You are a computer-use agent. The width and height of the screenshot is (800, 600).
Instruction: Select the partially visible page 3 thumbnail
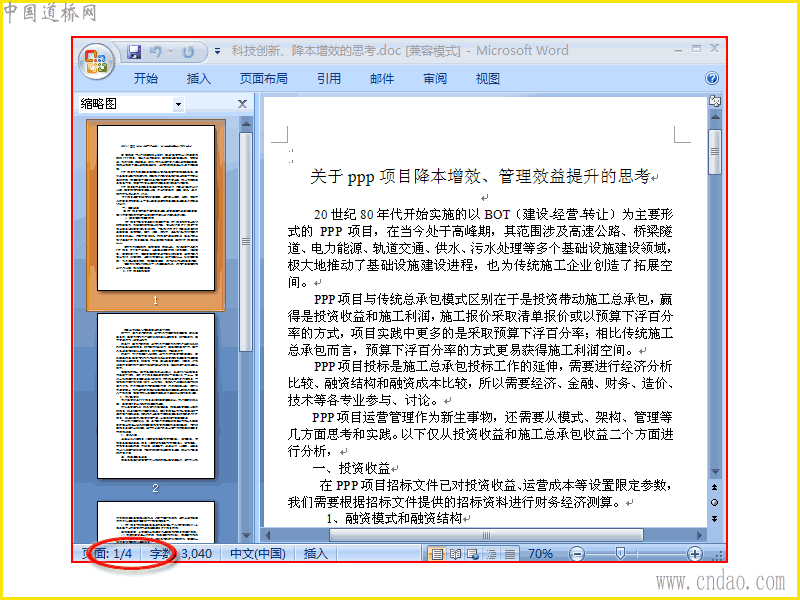(156, 521)
